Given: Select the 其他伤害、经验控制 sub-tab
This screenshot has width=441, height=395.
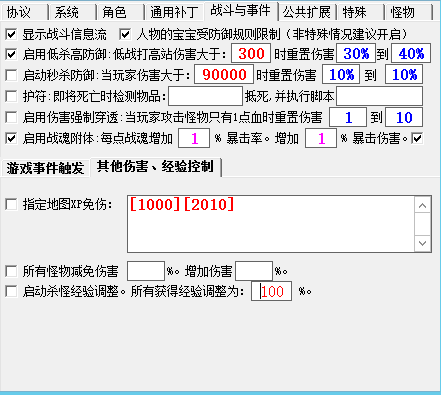Looking at the screenshot, I should [155, 166].
